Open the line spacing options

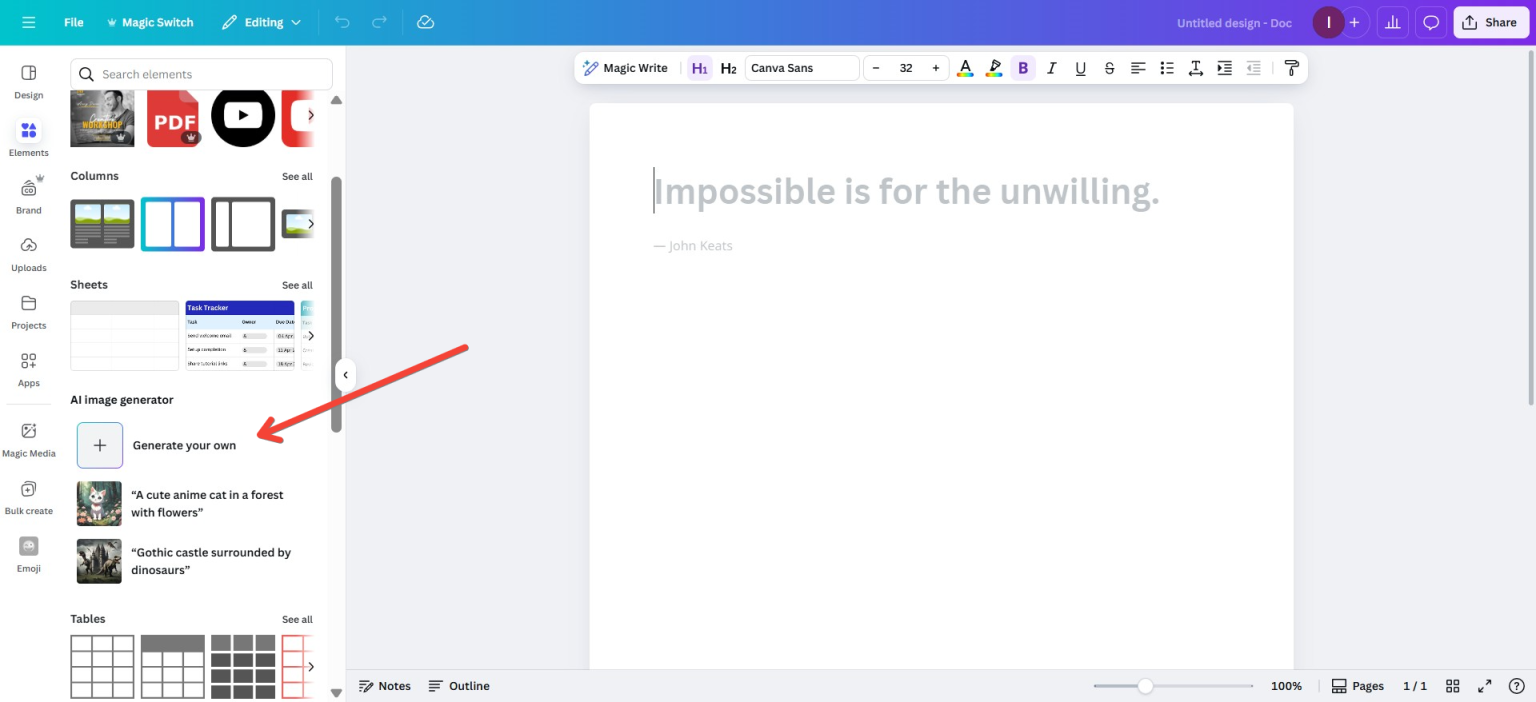(1195, 68)
